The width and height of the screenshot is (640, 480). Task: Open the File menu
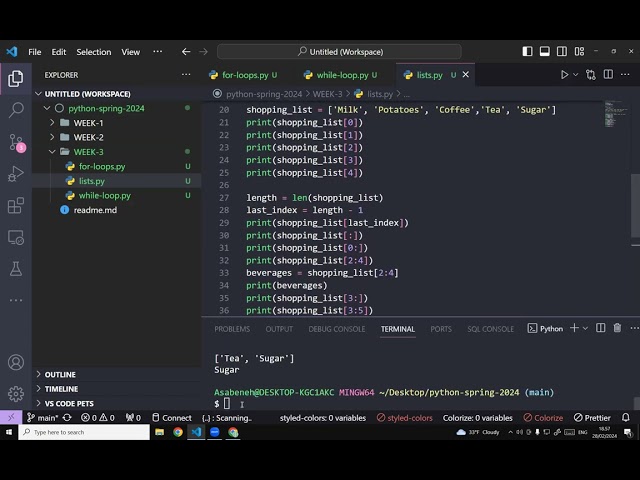[34, 52]
